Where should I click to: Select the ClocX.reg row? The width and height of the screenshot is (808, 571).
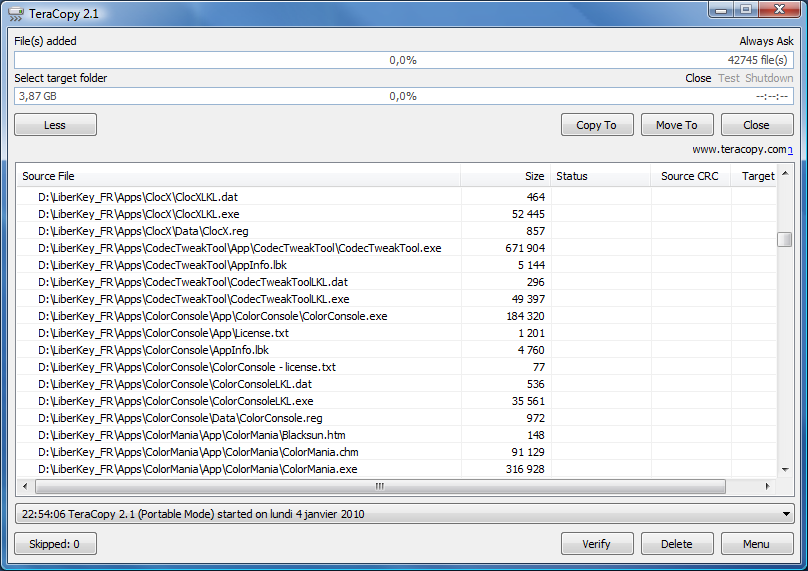click(396, 231)
